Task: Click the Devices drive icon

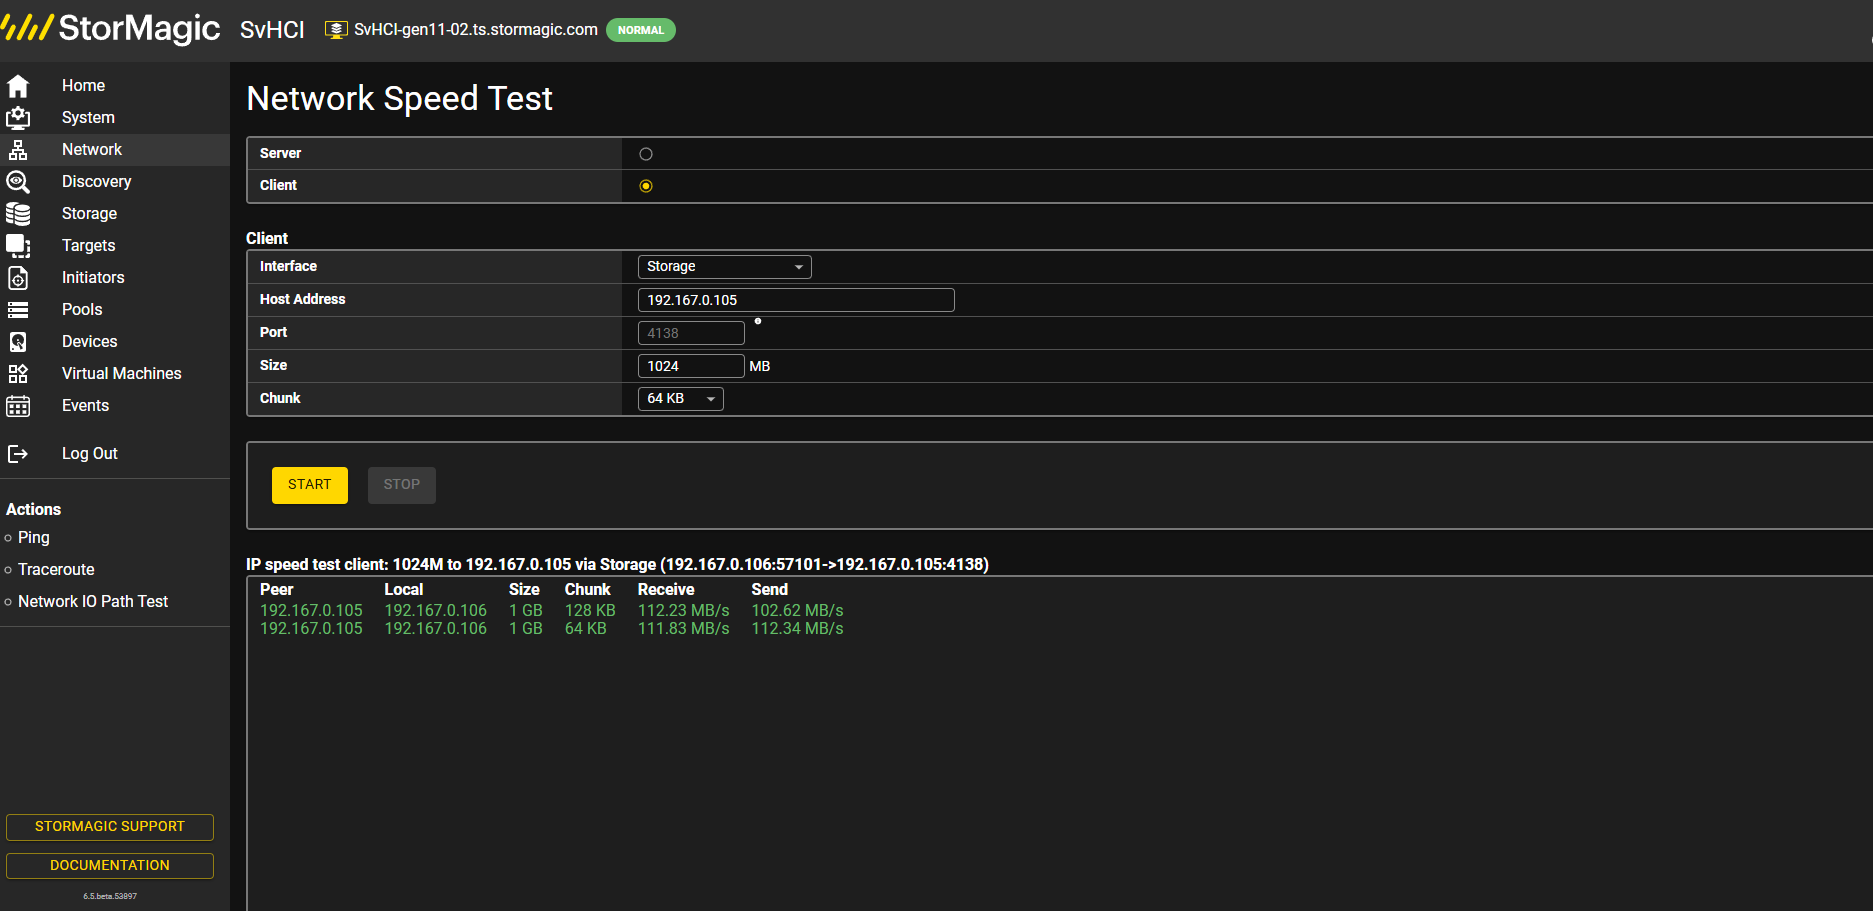Action: click(x=18, y=342)
